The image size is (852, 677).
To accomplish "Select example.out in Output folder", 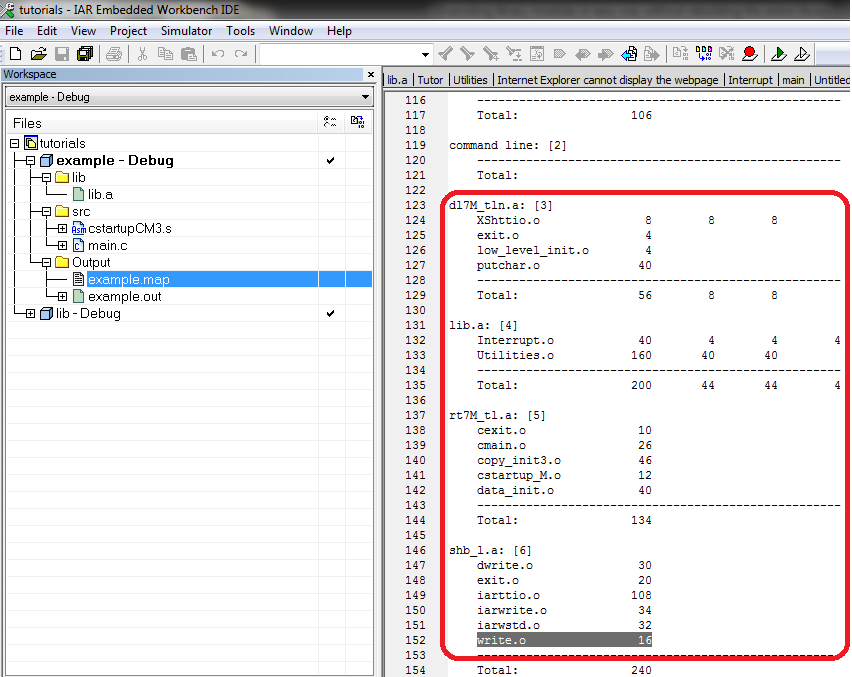I will pyautogui.click(x=124, y=297).
